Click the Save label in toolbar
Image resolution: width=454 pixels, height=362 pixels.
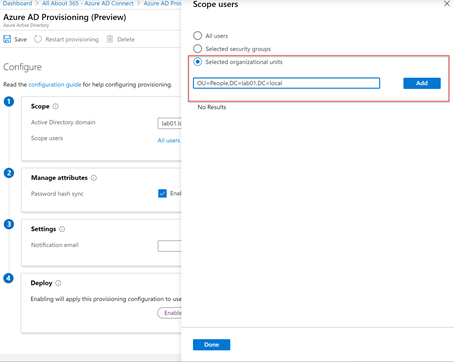[20, 39]
